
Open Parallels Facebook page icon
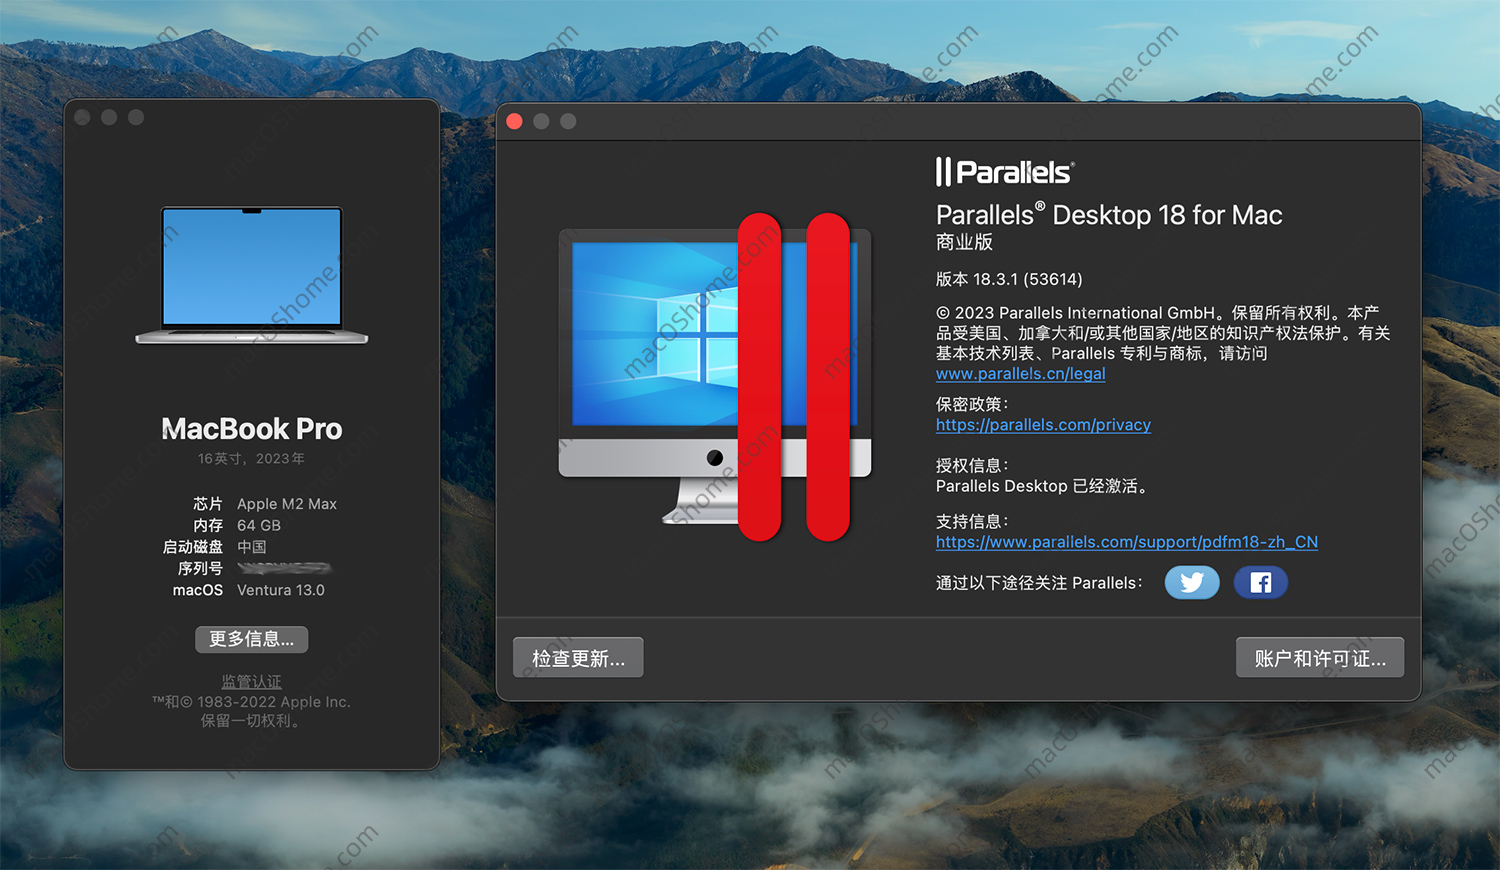(x=1260, y=582)
